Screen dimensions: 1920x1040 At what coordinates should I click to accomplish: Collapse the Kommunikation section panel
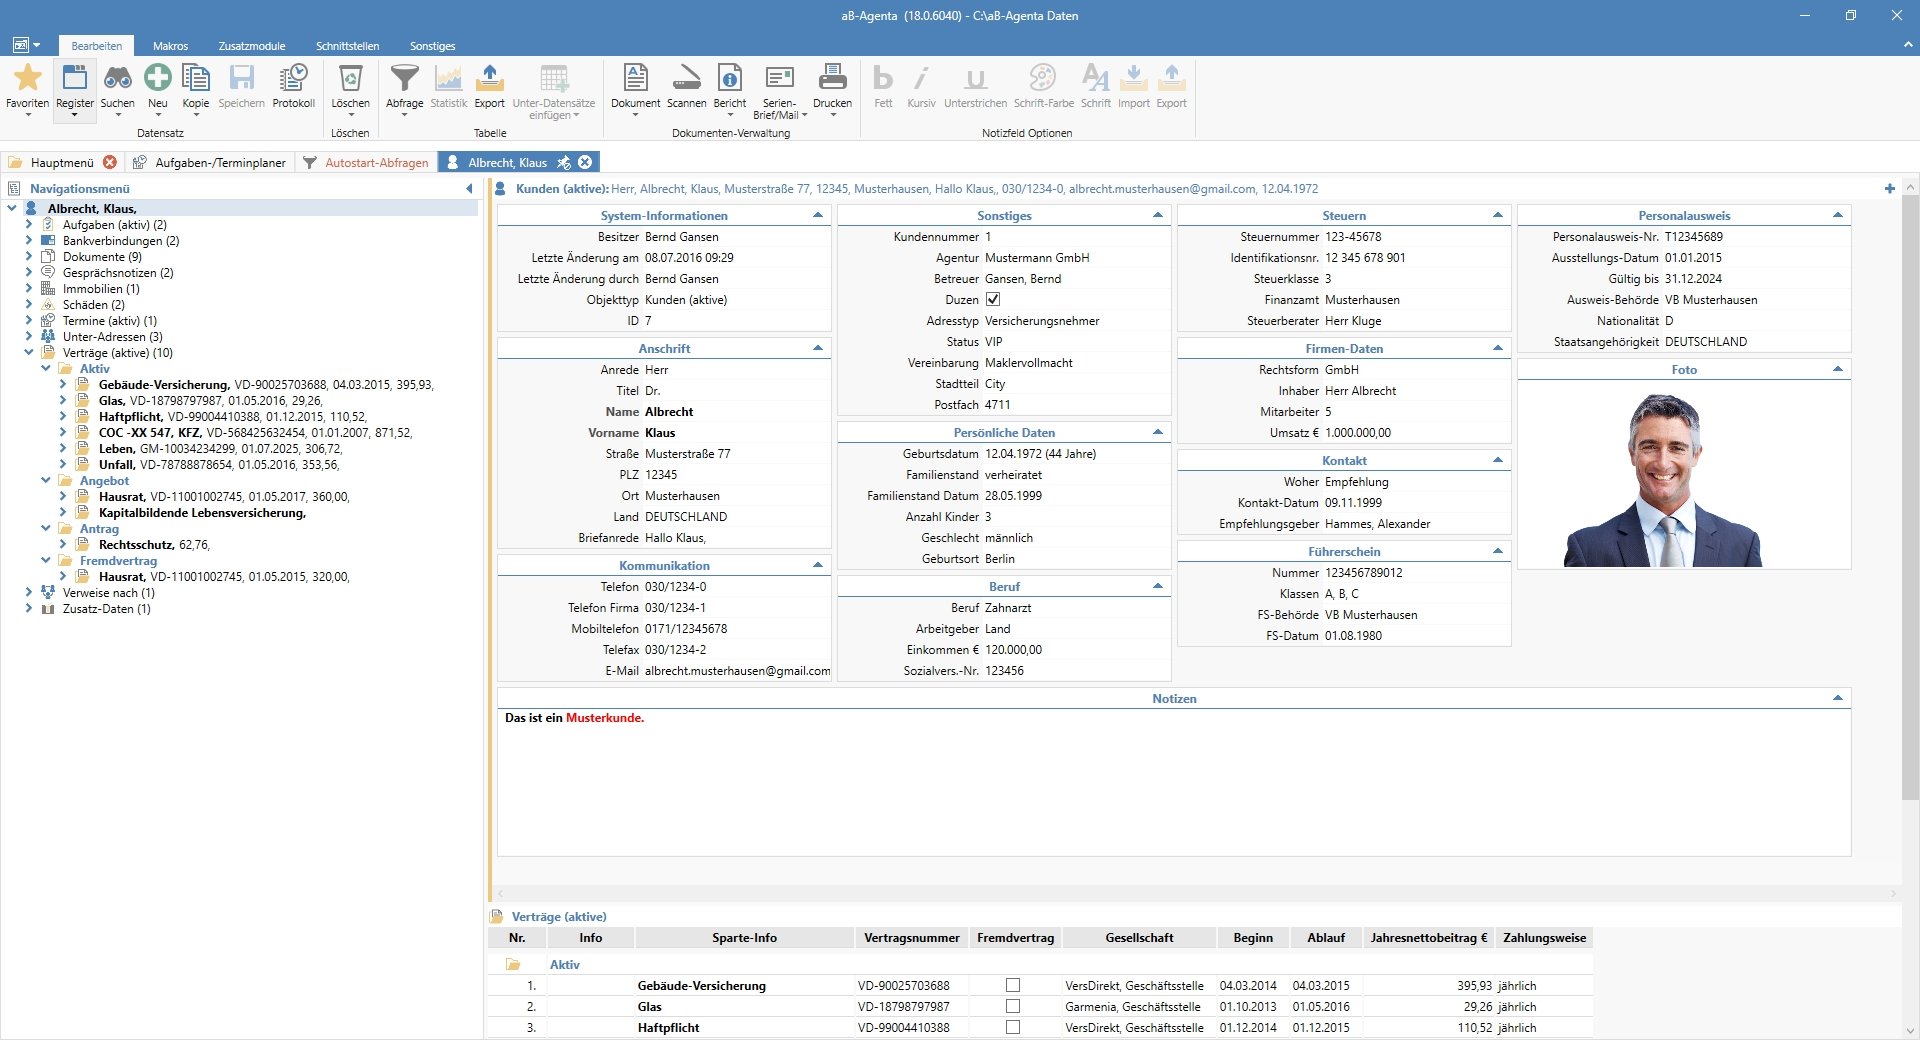[817, 565]
